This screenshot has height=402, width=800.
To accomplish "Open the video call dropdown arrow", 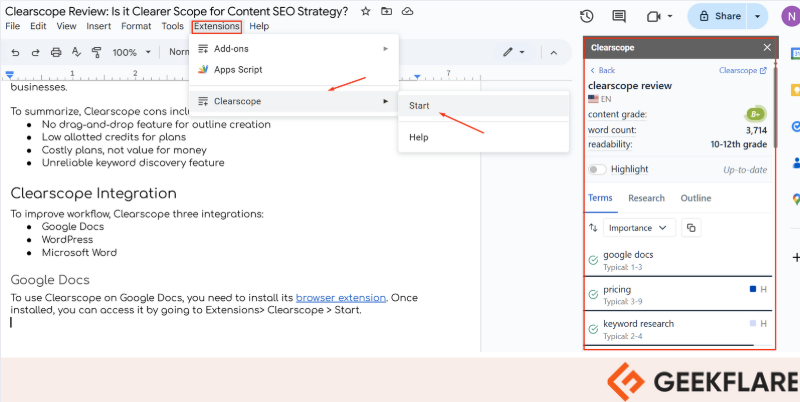I will coord(669,16).
